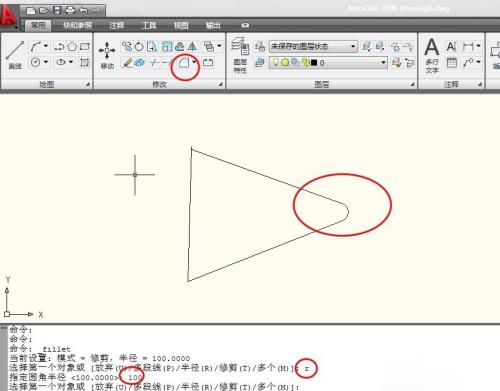Open the Arc tool dropdown arrow
Image resolution: width=500 pixels, height=391 pixels.
(x=46, y=46)
